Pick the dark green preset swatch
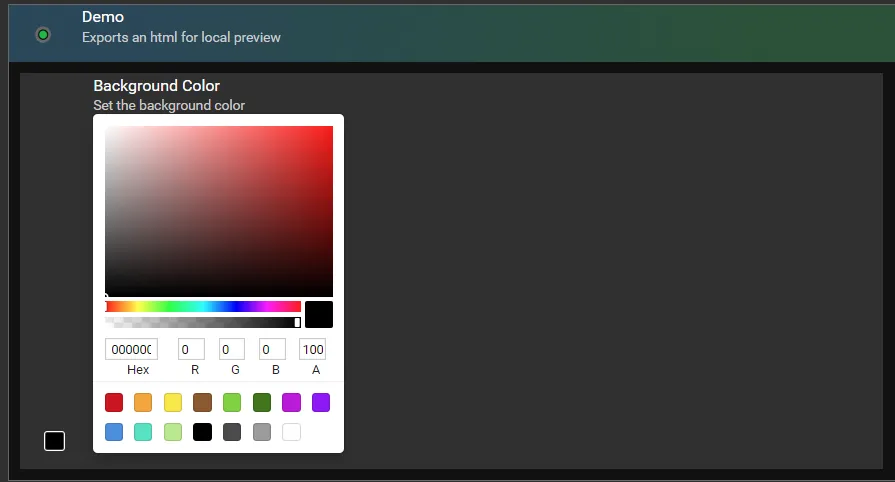 pyautogui.click(x=262, y=403)
